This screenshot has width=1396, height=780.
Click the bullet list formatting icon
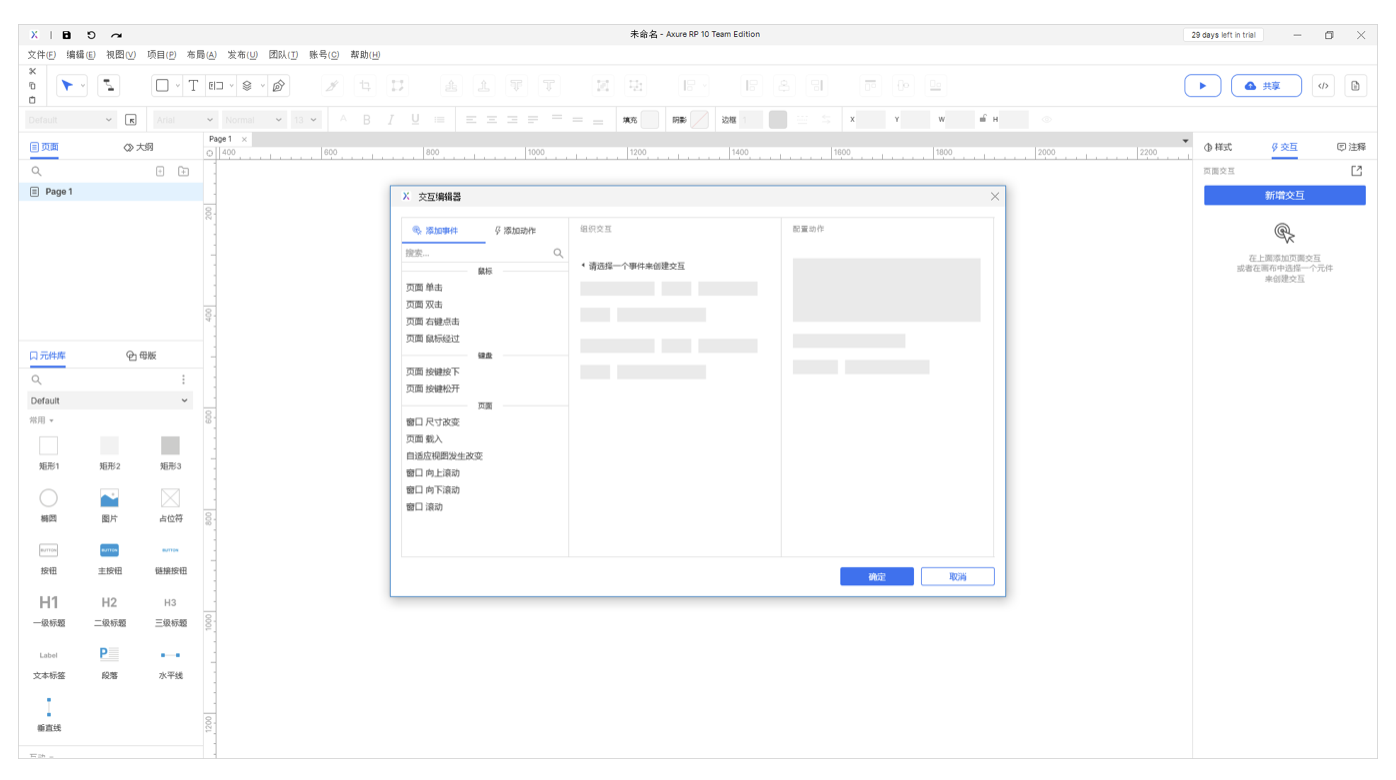point(439,120)
